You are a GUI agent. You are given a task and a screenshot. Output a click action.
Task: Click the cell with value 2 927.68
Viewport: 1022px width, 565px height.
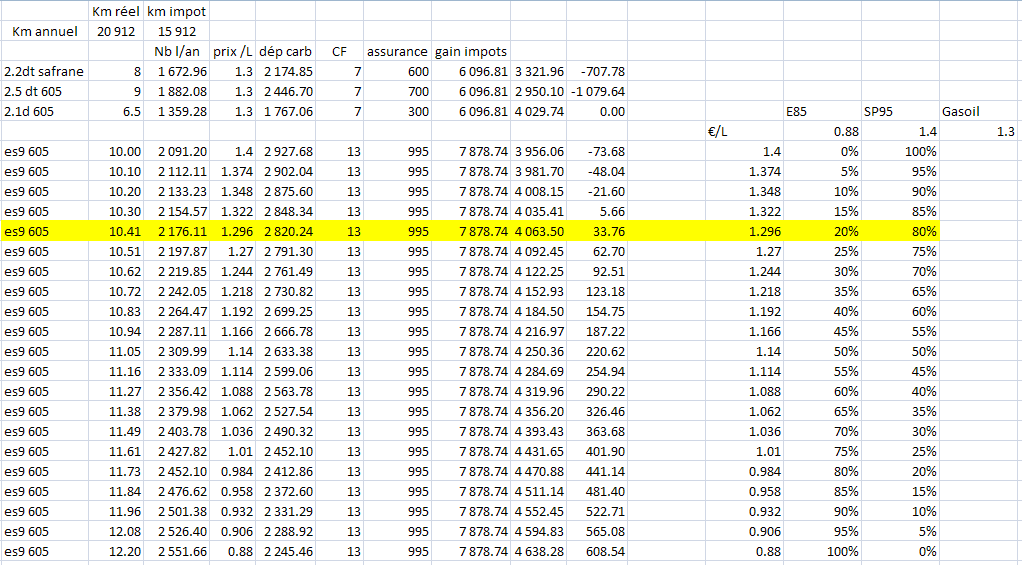coord(285,152)
